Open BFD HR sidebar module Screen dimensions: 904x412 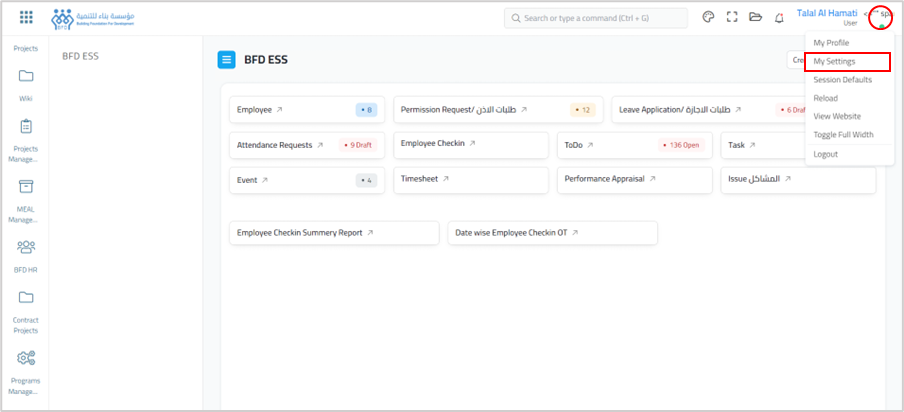(x=26, y=254)
